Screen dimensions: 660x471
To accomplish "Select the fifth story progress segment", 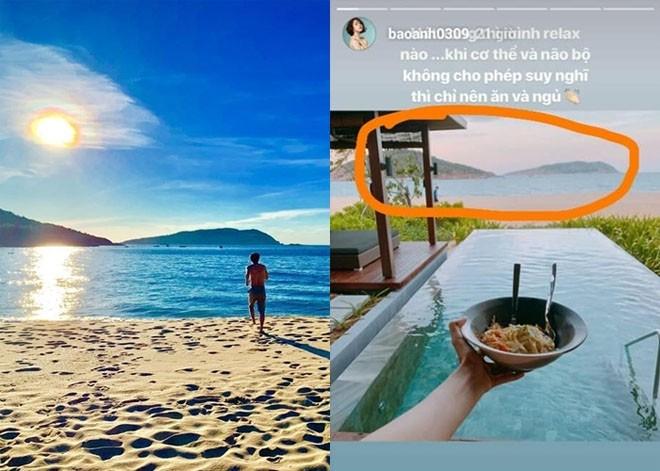I will (575, 9).
